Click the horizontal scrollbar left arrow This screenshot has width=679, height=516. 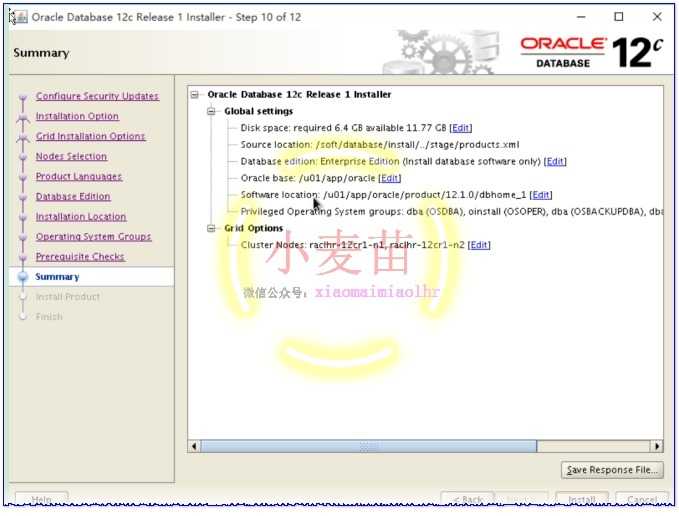pyautogui.click(x=194, y=446)
